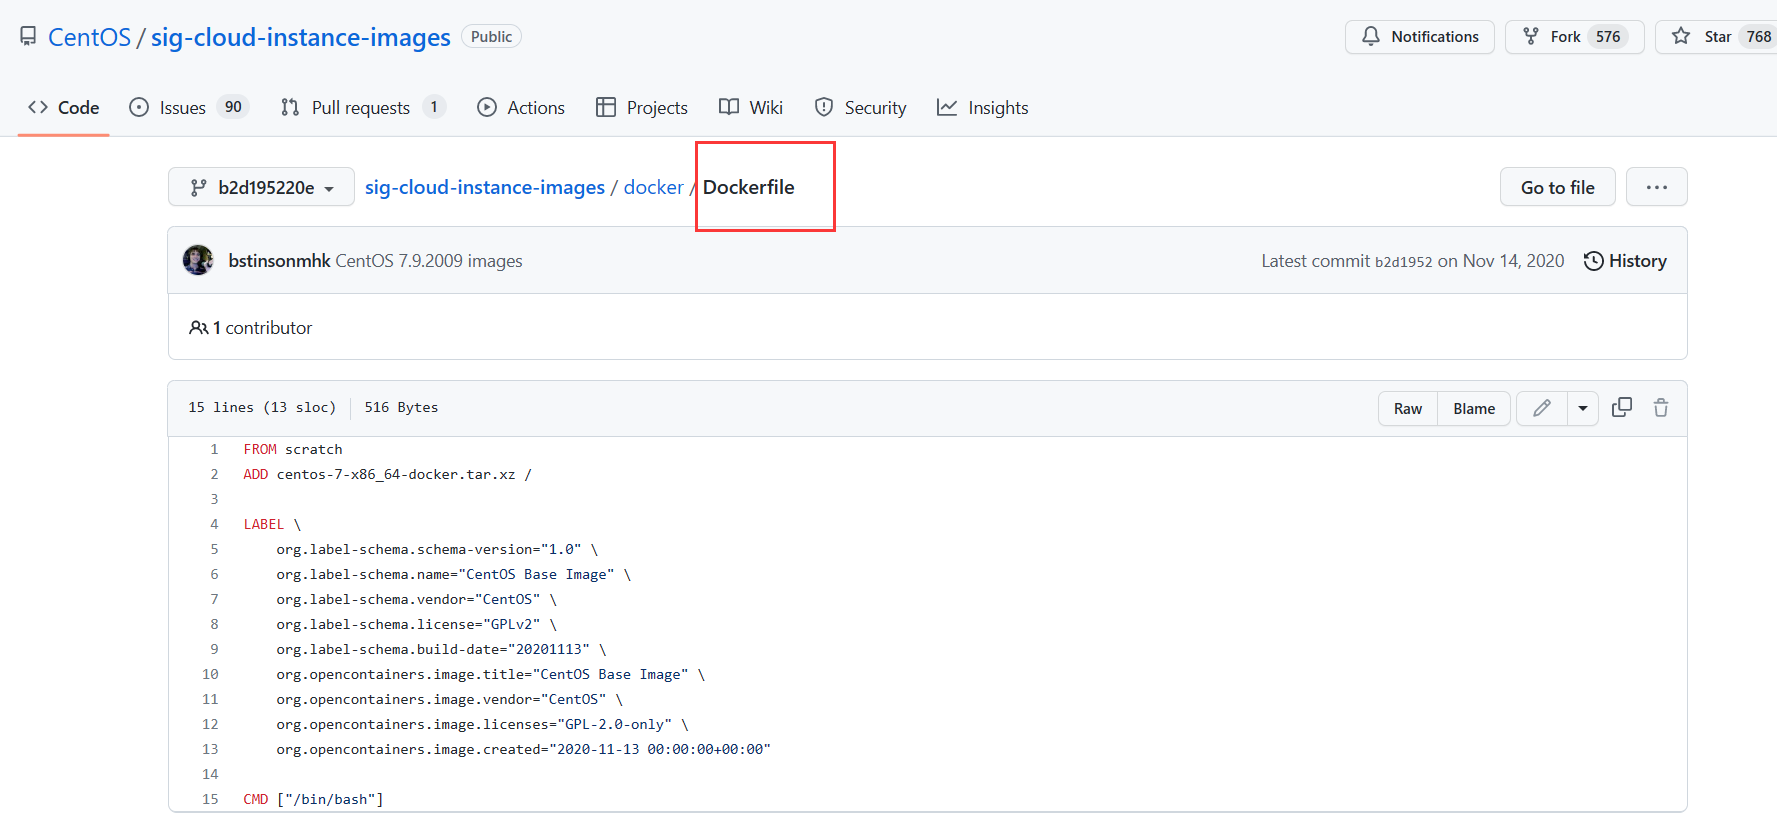The image size is (1777, 838).
Task: Open sig-cloud-instance-images breadcrumb link
Action: pos(485,187)
